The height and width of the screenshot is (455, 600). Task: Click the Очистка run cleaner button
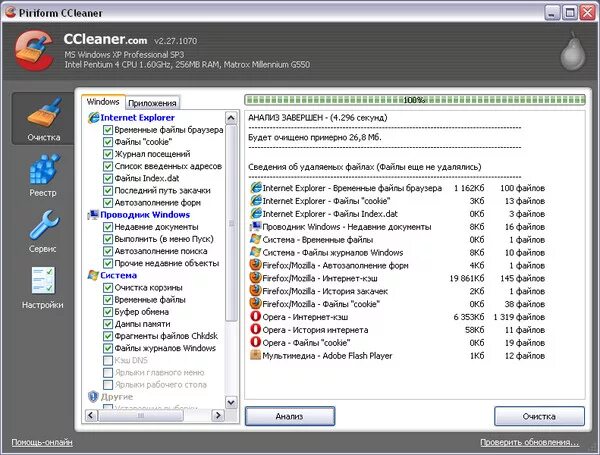[539, 416]
